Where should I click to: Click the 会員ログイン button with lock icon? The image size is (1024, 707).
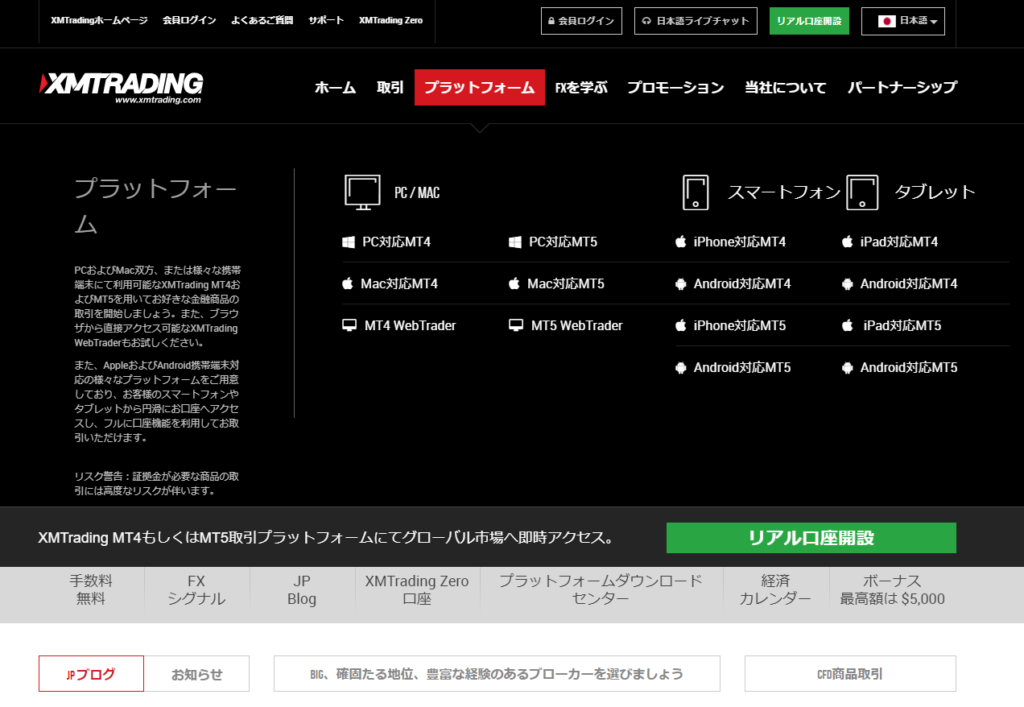[581, 21]
